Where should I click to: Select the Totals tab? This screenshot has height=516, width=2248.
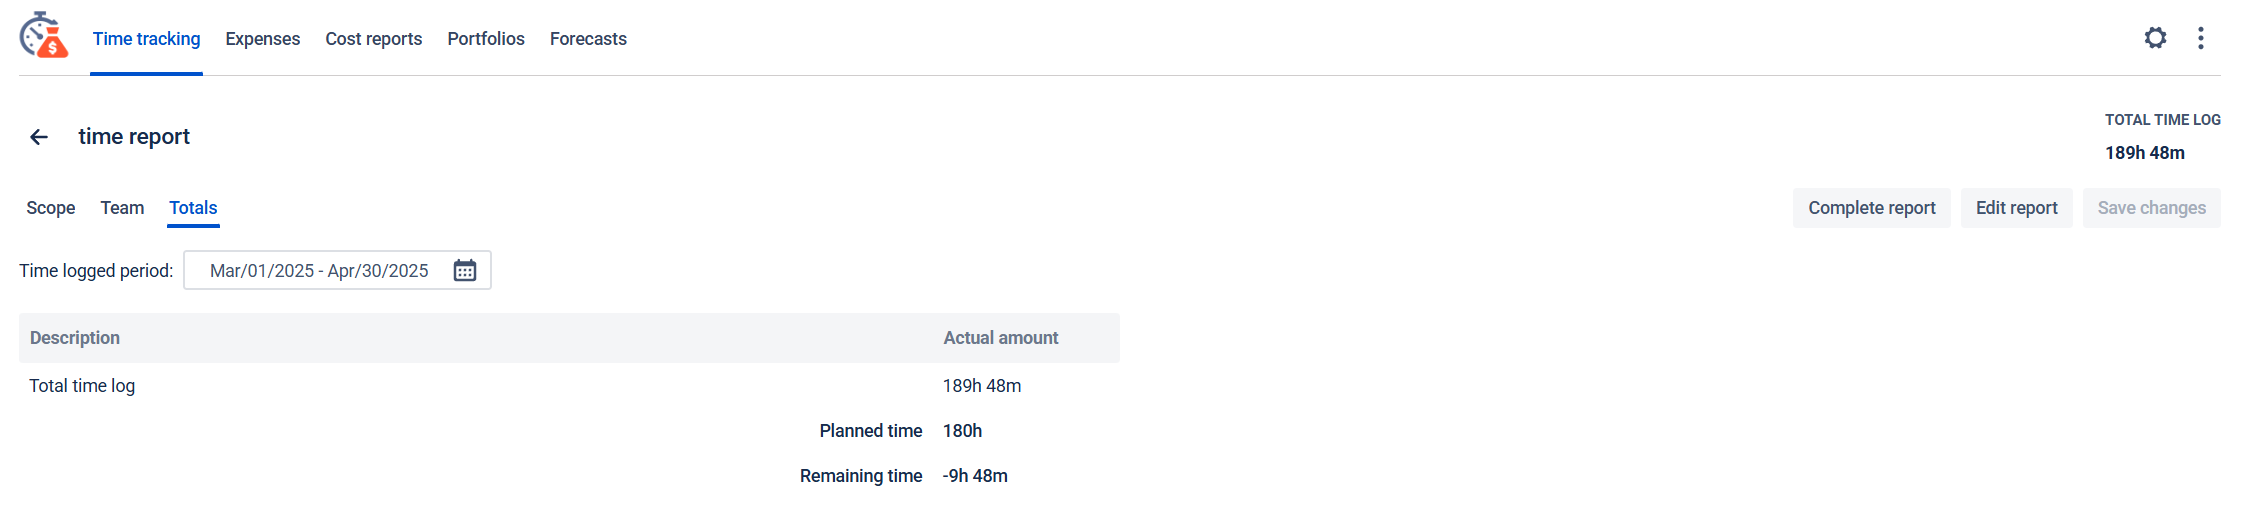point(193,208)
